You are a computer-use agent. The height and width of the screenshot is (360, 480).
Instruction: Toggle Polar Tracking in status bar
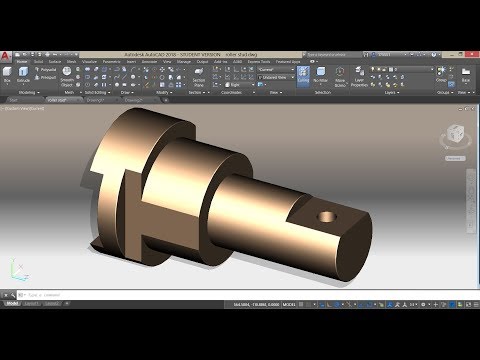point(337,304)
